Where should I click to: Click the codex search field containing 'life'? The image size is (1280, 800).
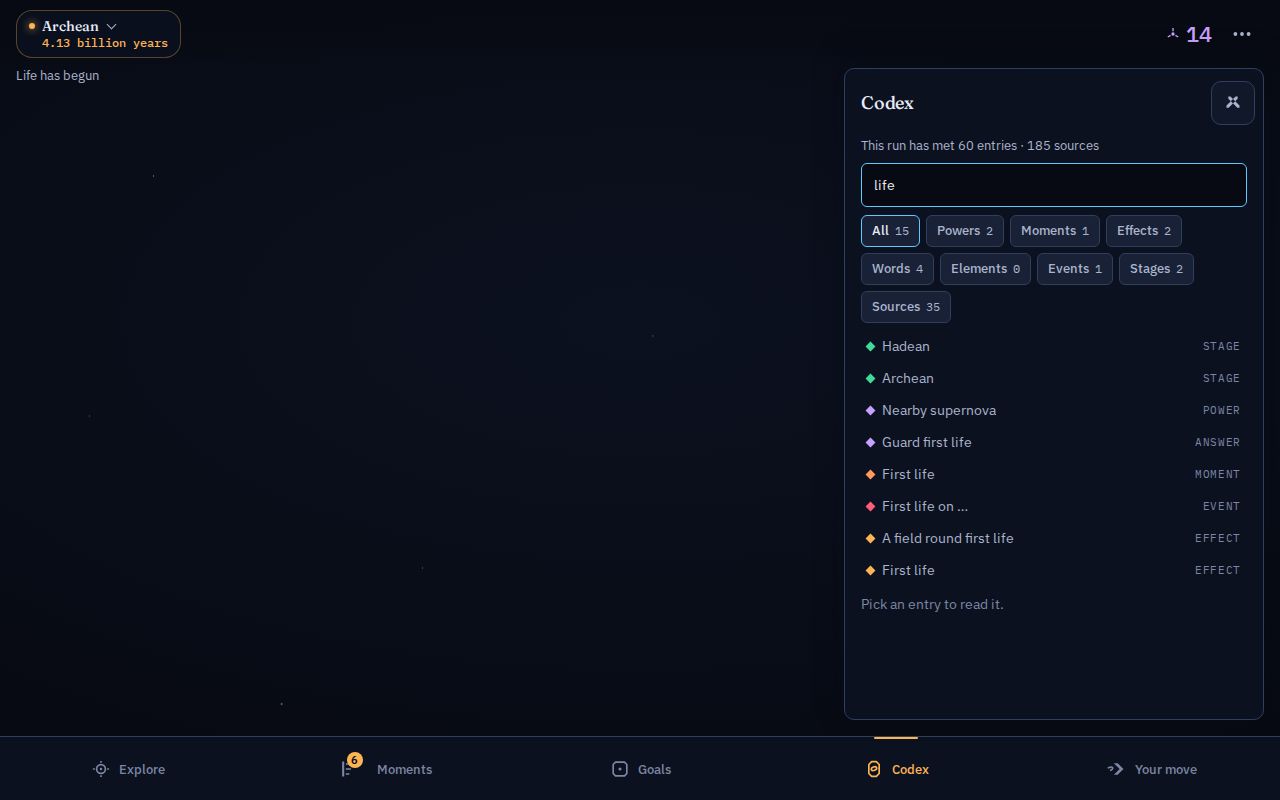(1054, 185)
